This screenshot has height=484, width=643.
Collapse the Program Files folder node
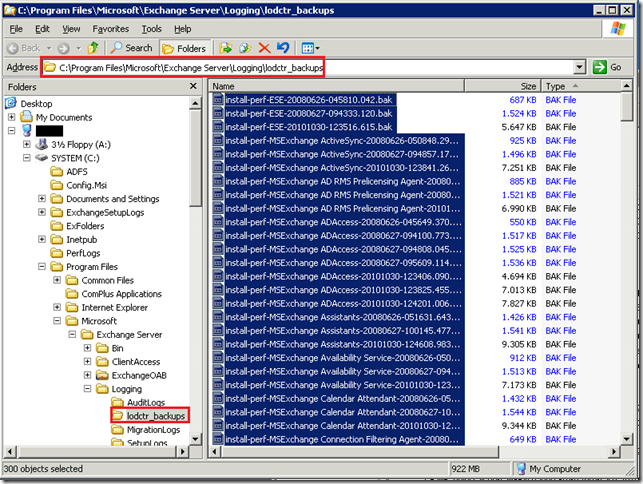click(x=42, y=267)
